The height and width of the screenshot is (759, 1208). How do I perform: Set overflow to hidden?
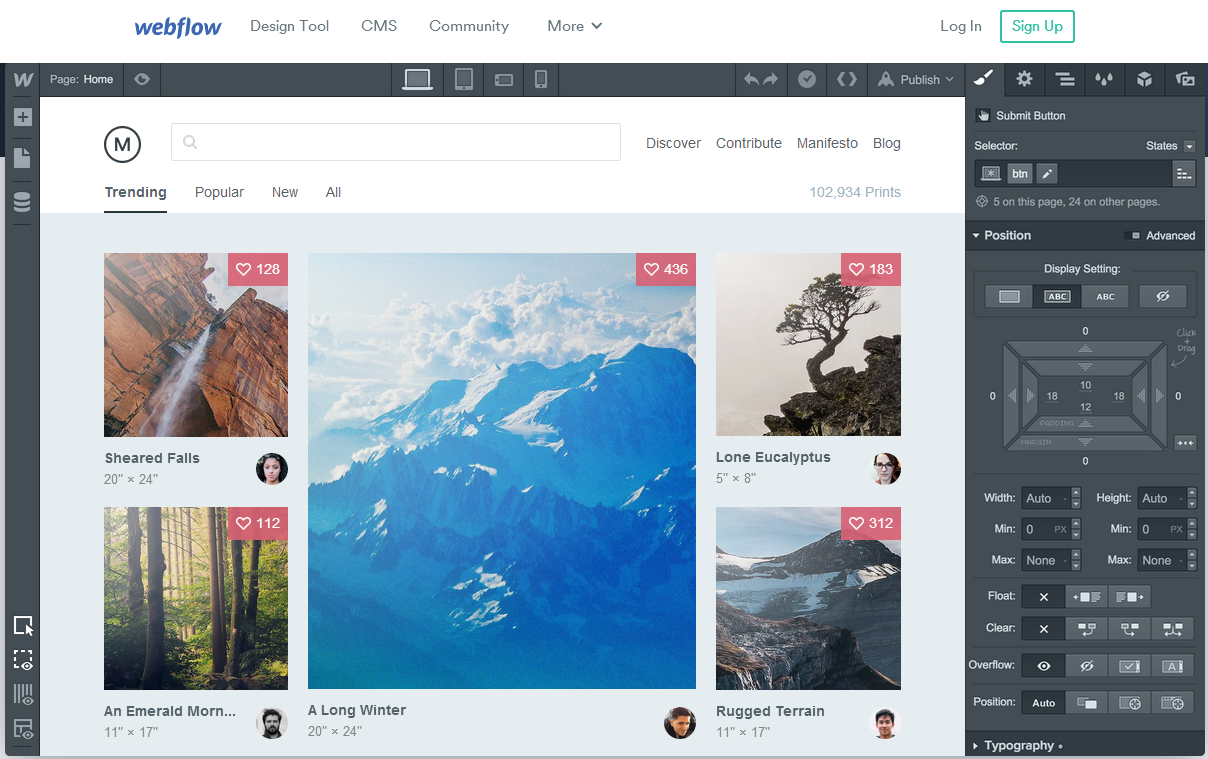coord(1086,666)
